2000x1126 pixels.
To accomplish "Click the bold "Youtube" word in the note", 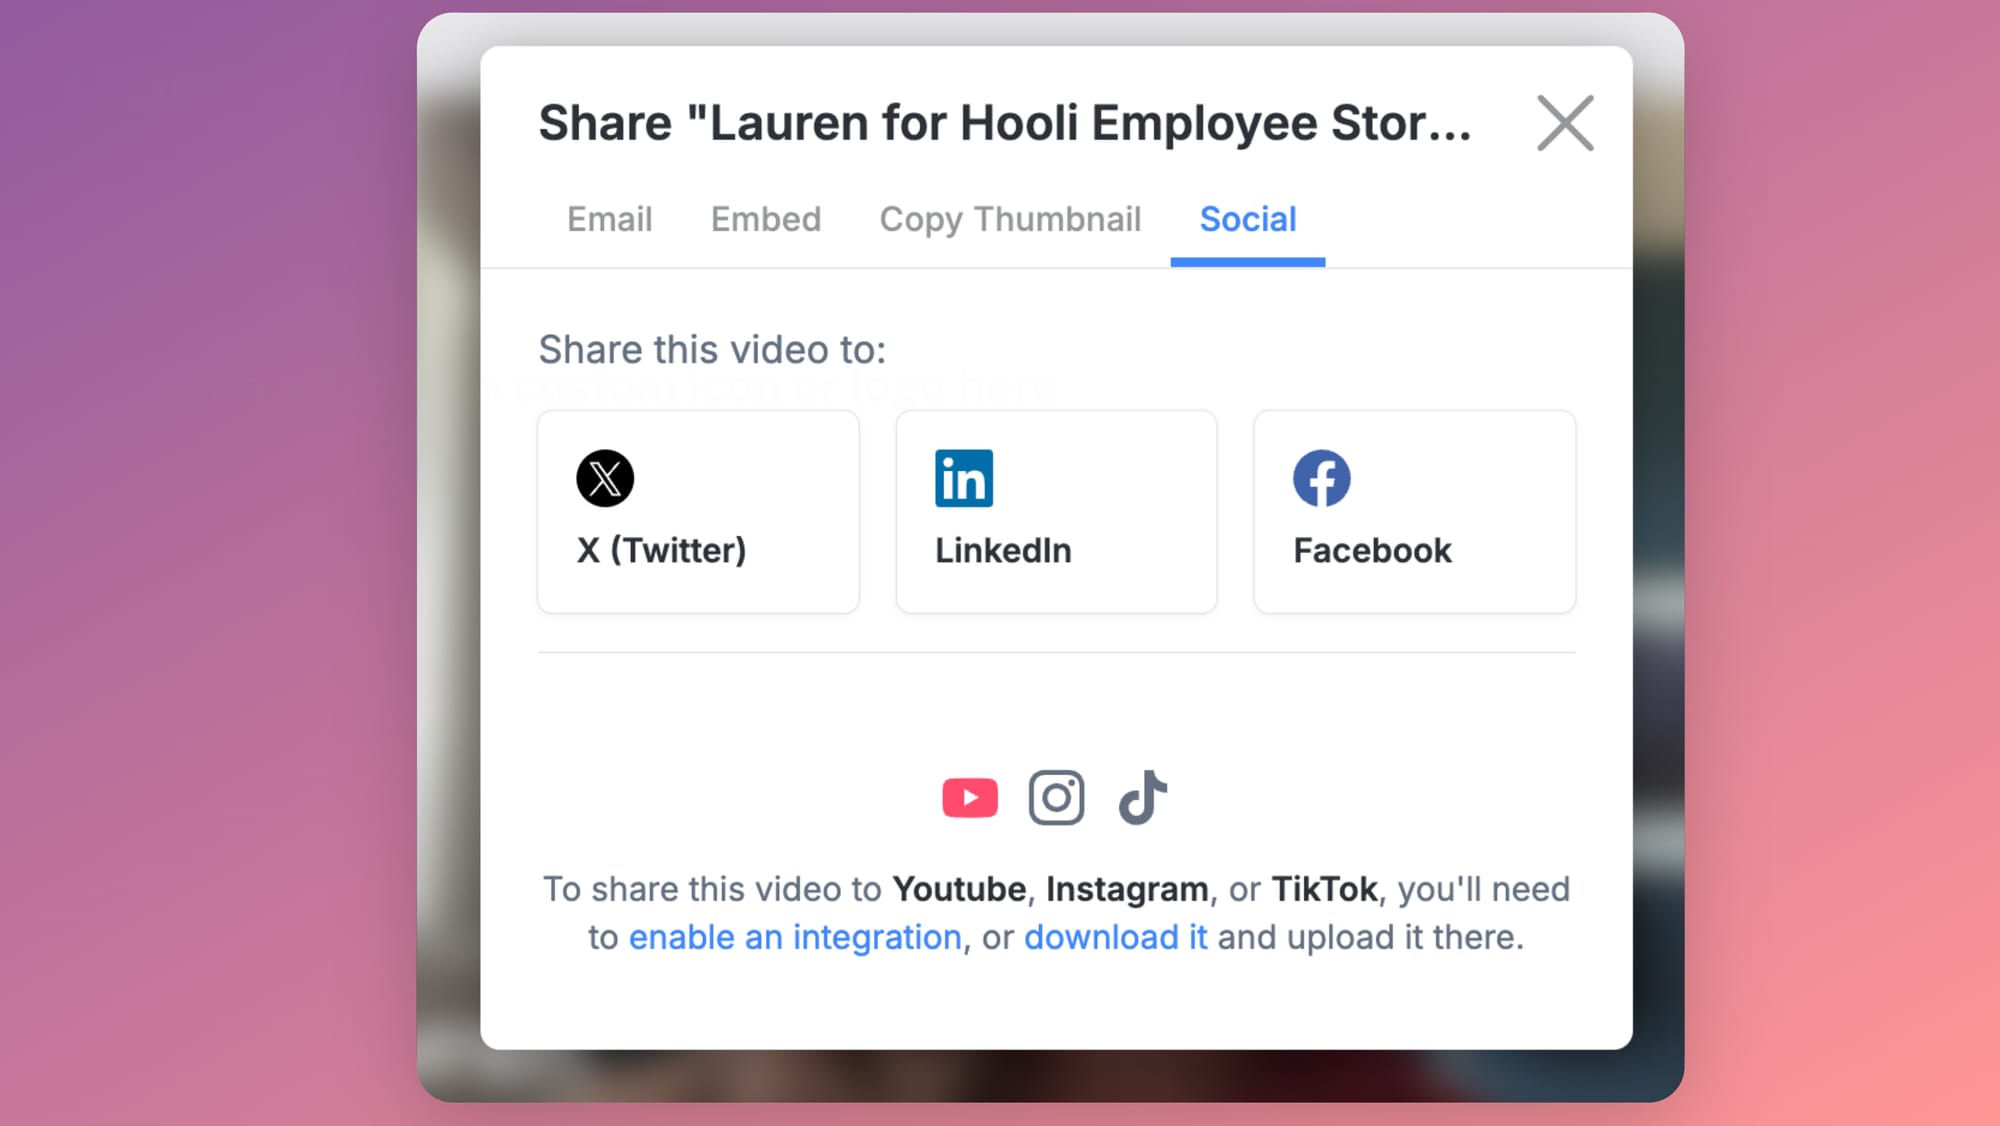I will (x=958, y=889).
